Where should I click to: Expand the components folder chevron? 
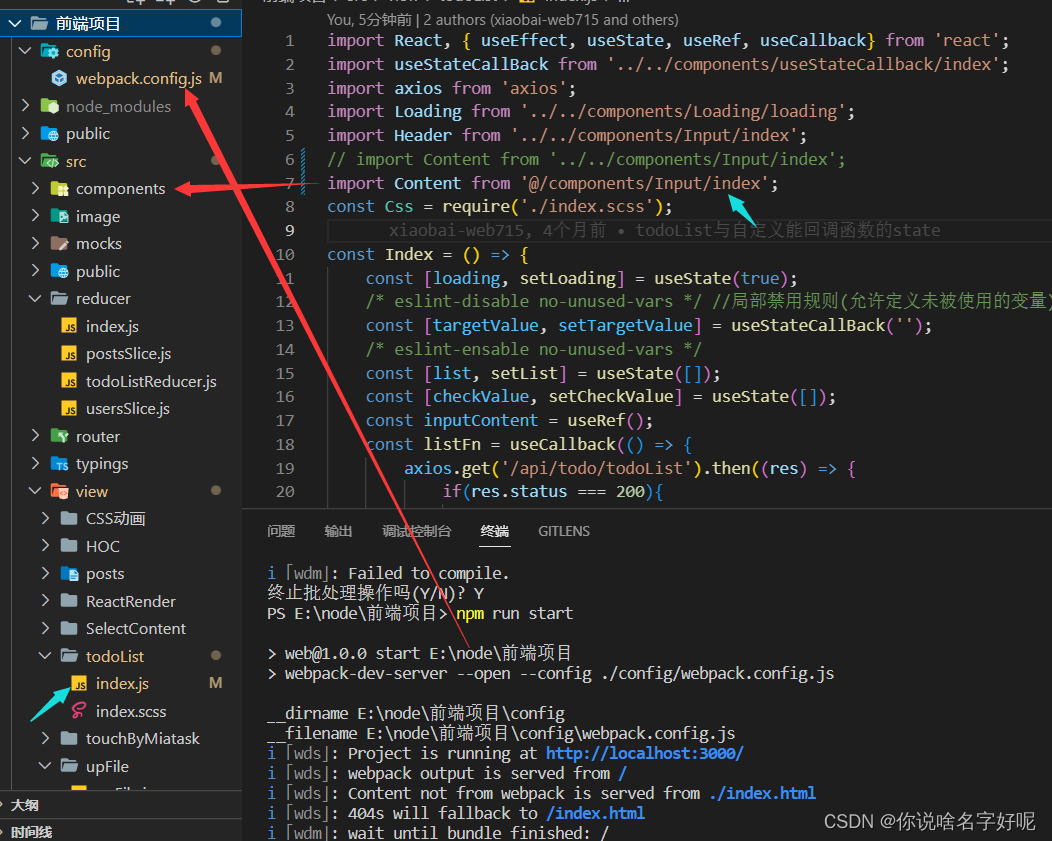(36, 189)
